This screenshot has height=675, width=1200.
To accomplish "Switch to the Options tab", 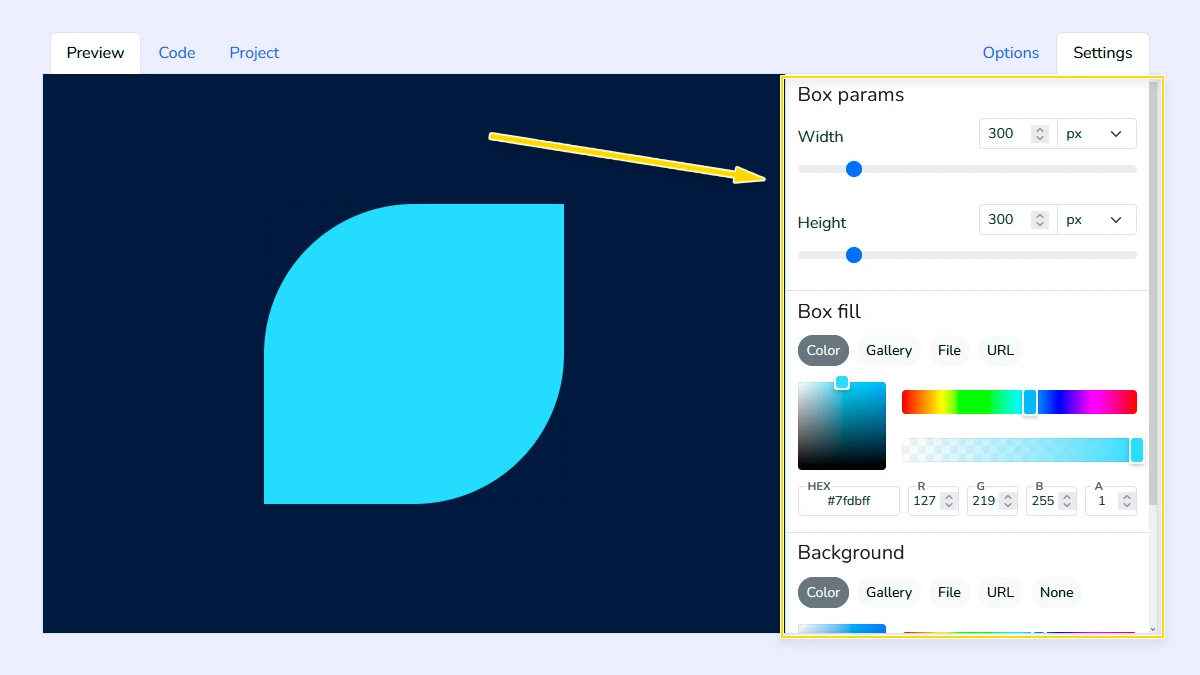I will tap(1010, 52).
